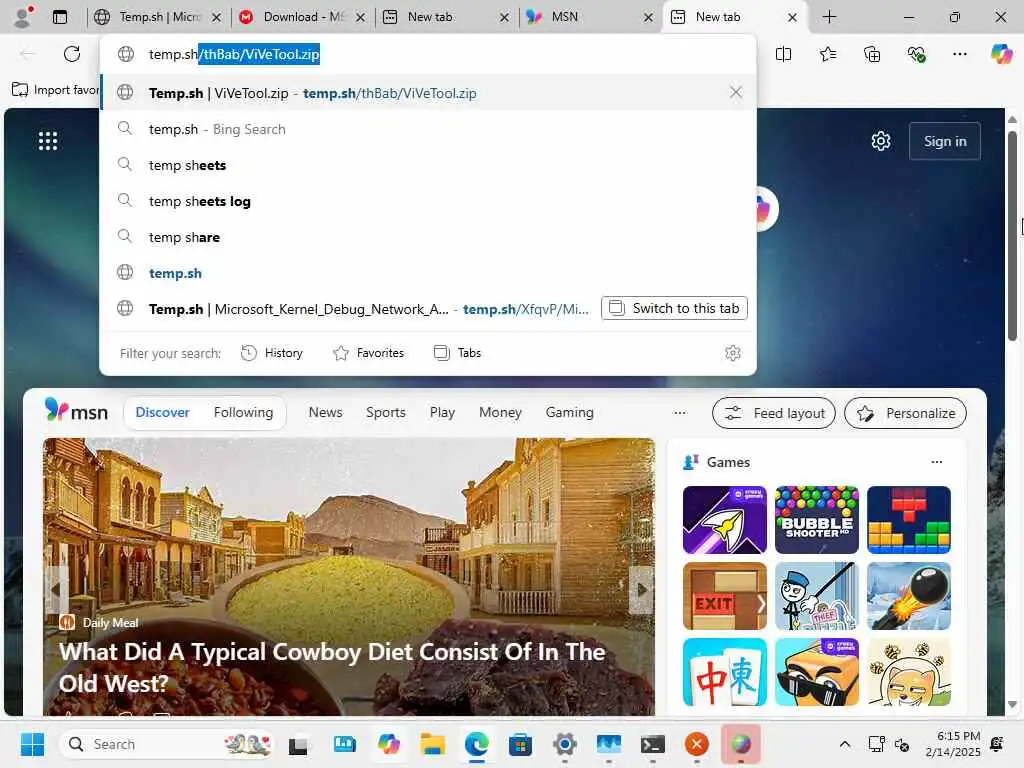Screen dimensions: 1024x768
Task: Open the News category
Action: (325, 413)
